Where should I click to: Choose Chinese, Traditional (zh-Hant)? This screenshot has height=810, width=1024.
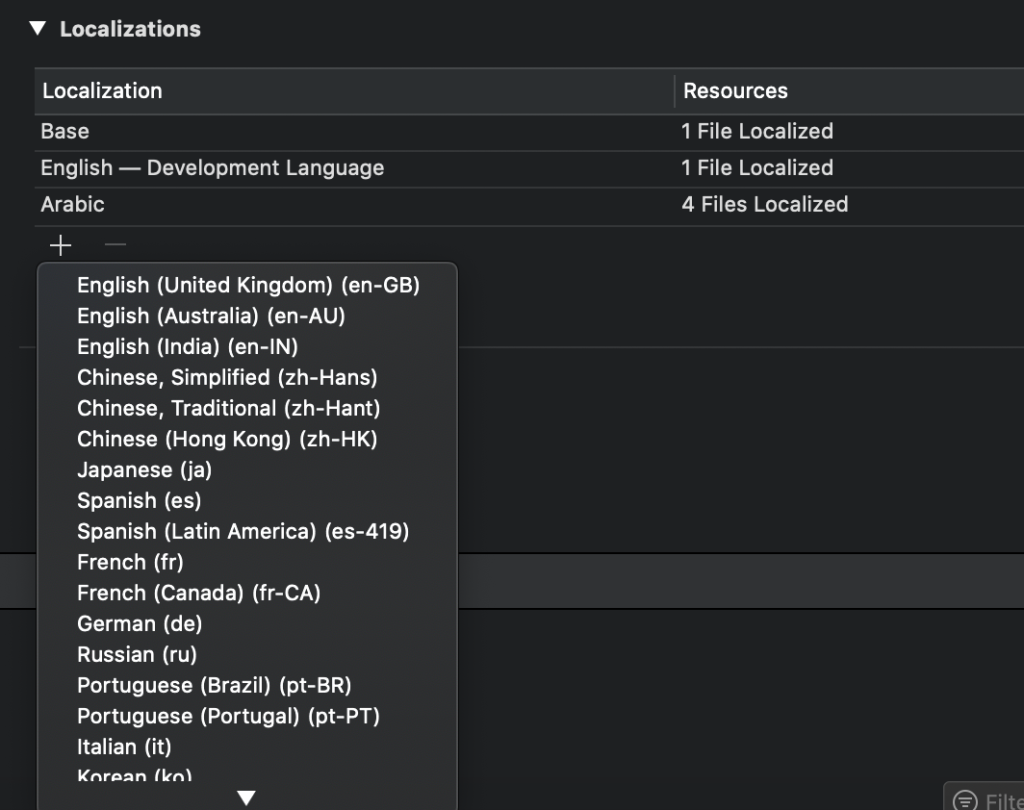click(248, 408)
